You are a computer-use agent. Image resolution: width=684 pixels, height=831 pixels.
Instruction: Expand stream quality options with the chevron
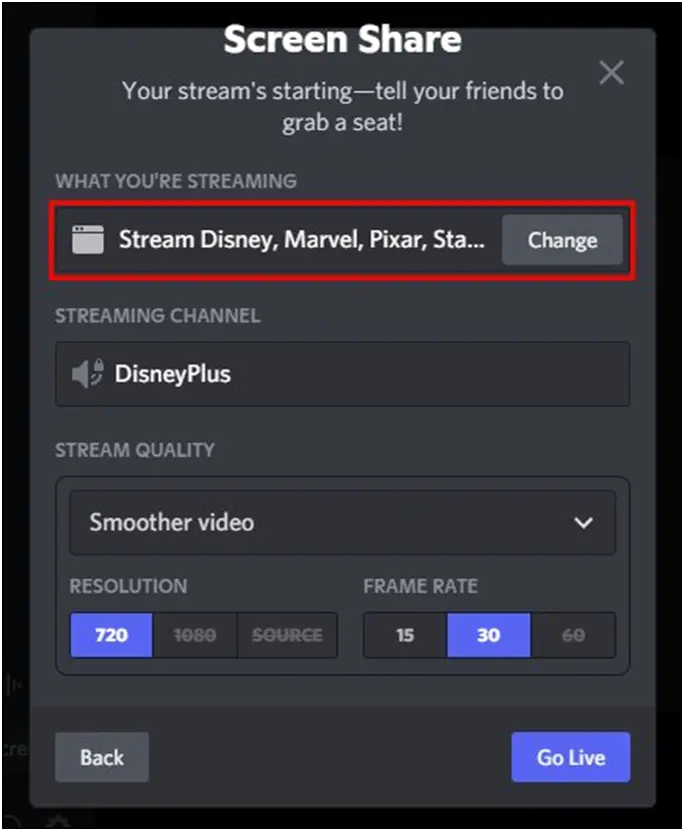coord(583,523)
